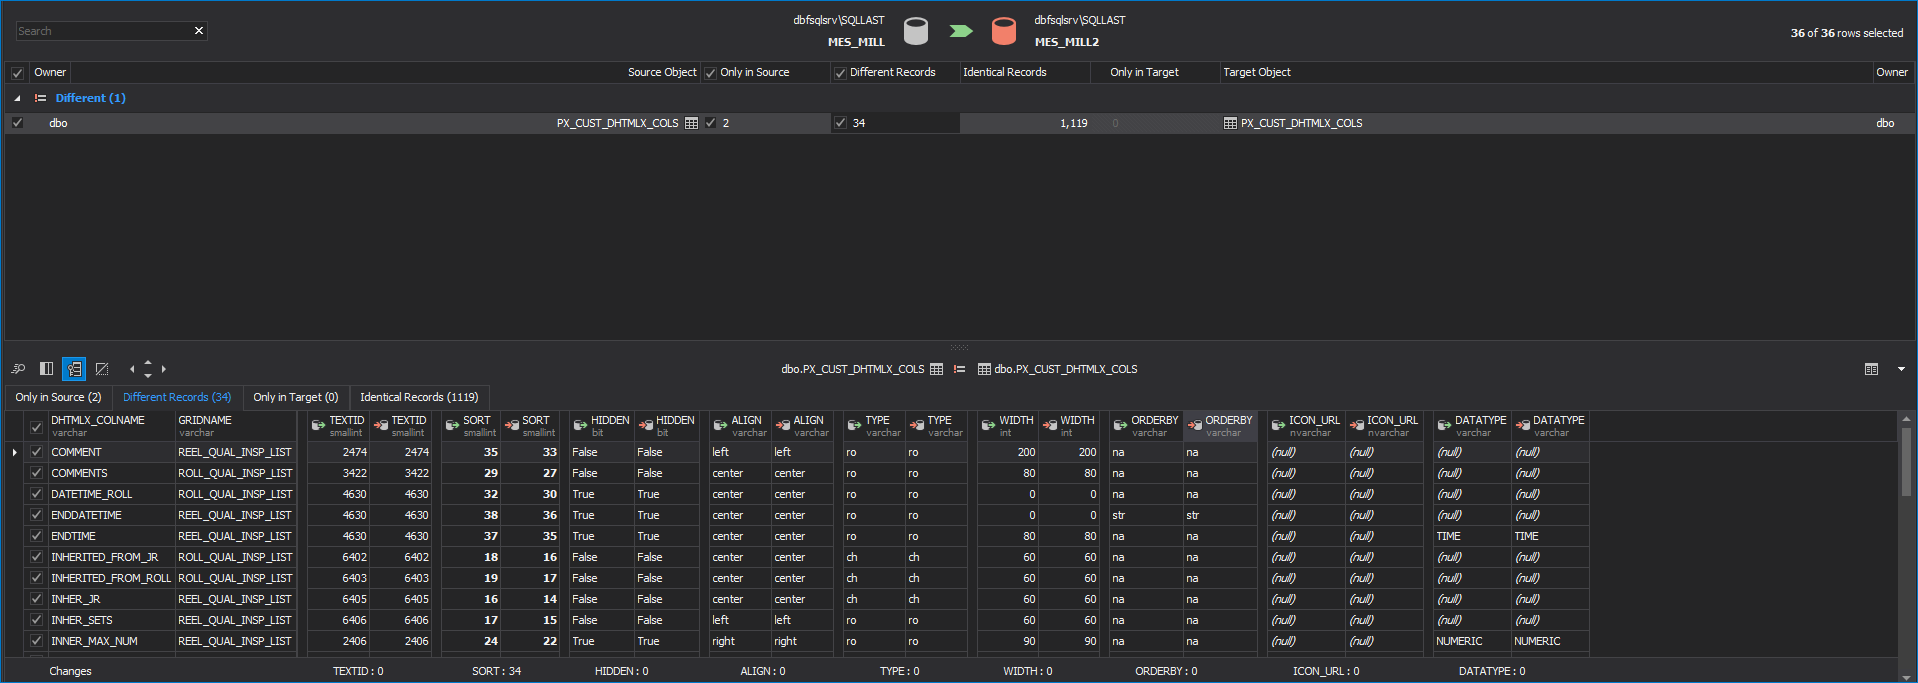The image size is (1918, 683).
Task: Click the diagonal-slash square icon
Action: point(102,369)
